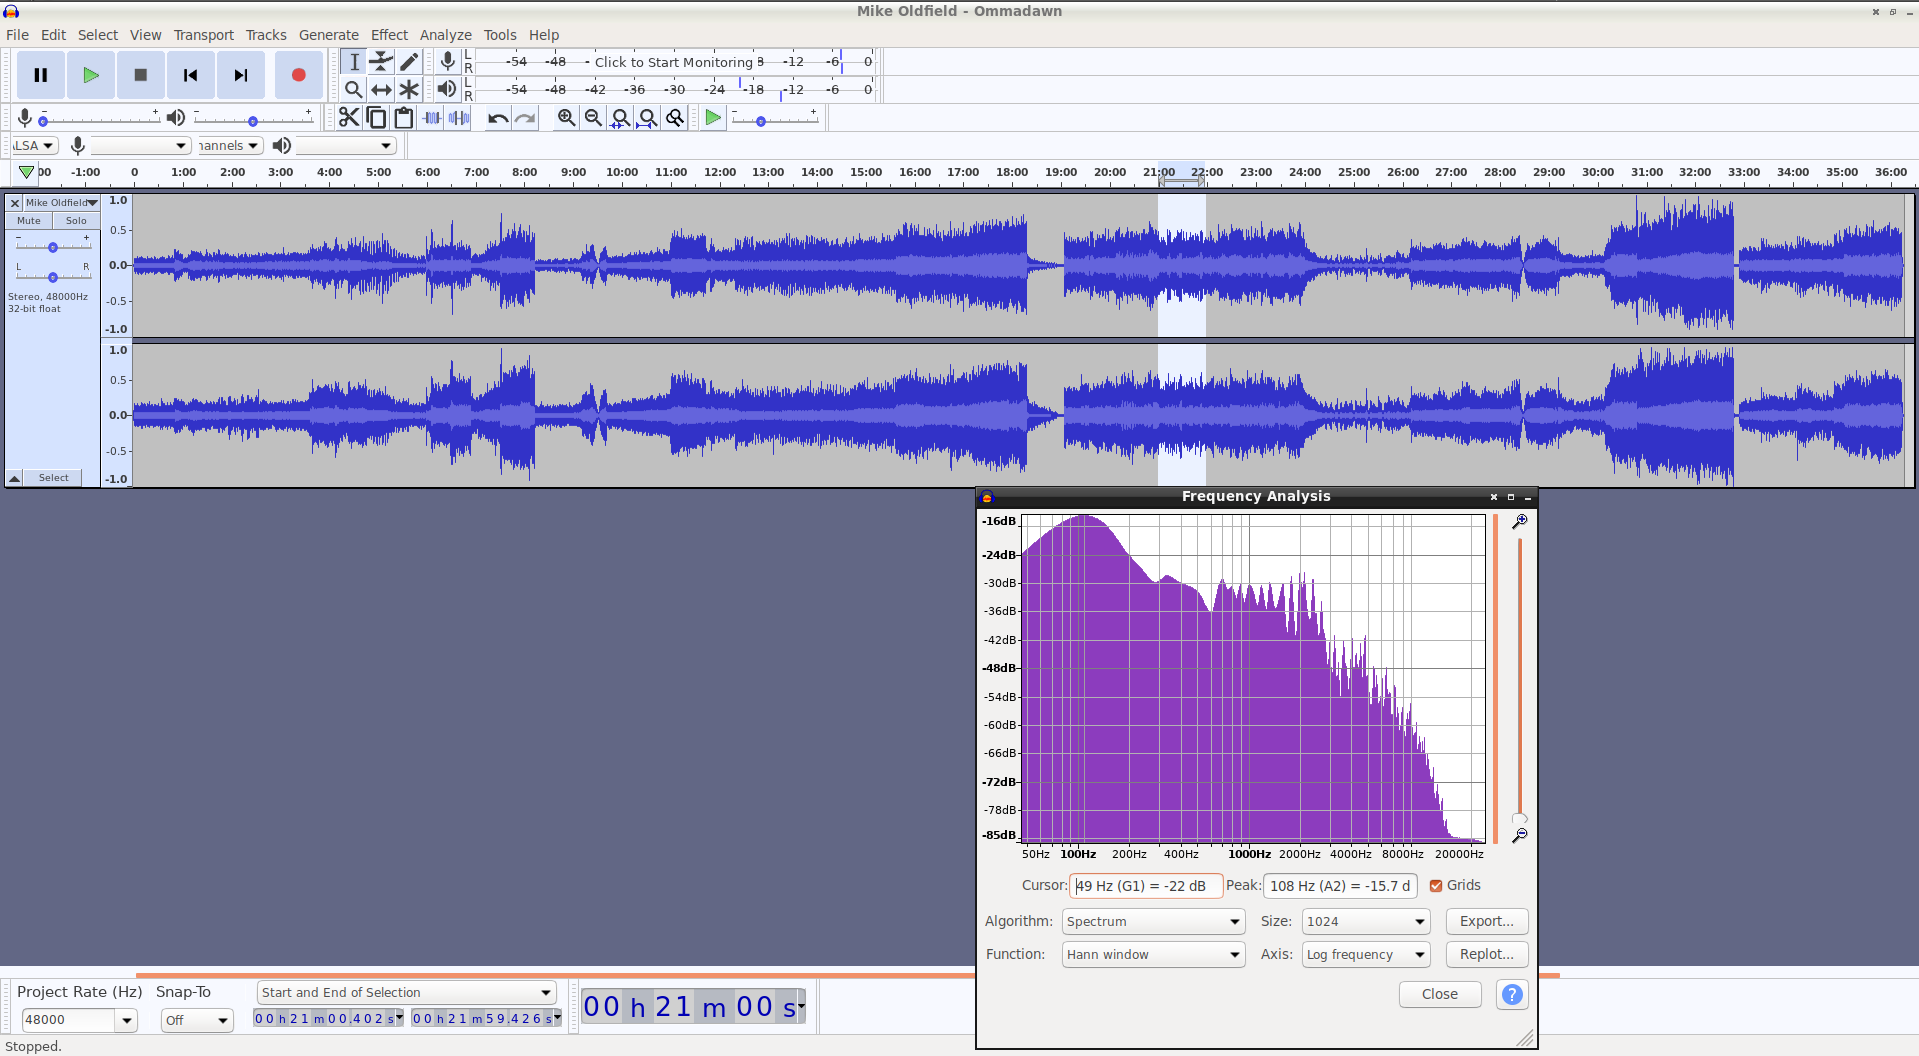1919x1056 pixels.
Task: Collapse the track using the bottom arrow
Action: tap(15, 478)
